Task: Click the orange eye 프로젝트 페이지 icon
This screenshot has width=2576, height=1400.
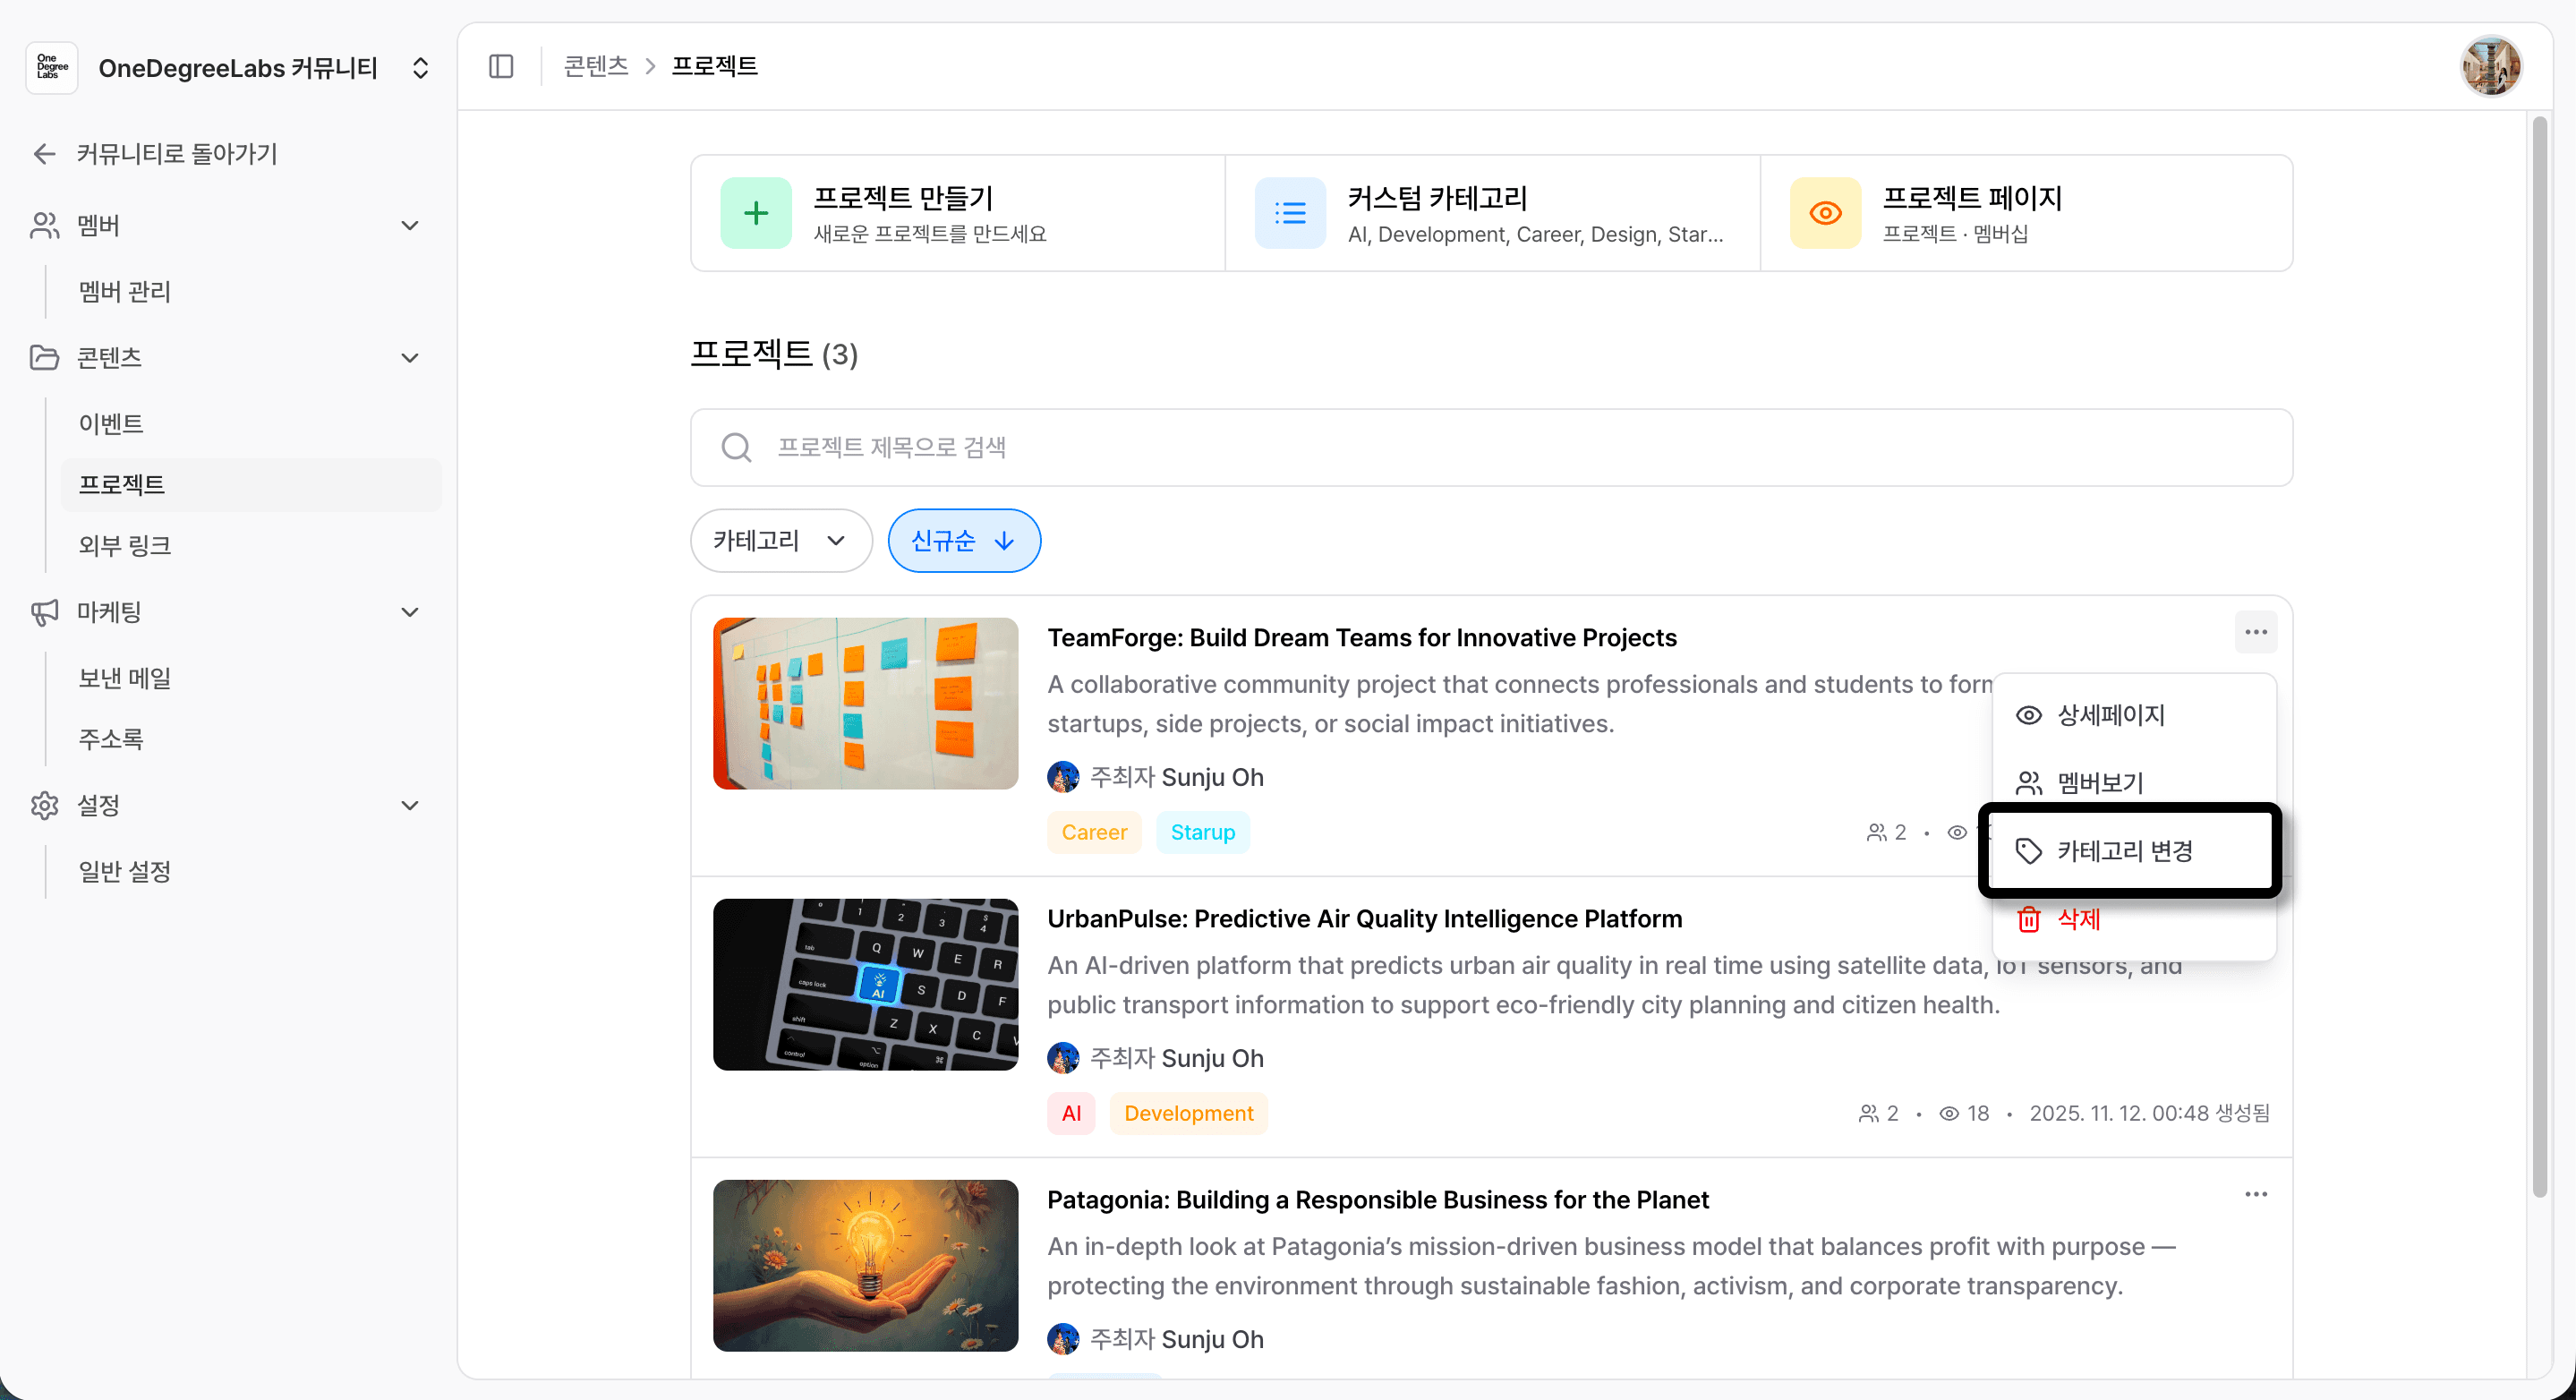Action: click(x=1825, y=213)
